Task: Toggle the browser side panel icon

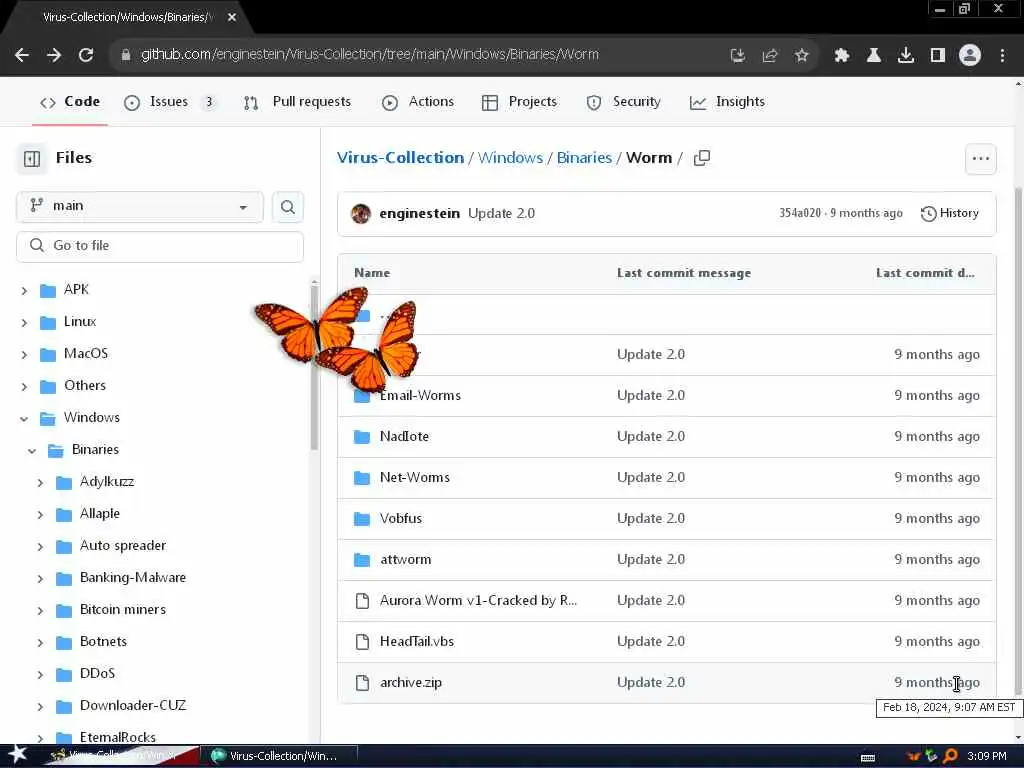Action: click(x=937, y=56)
